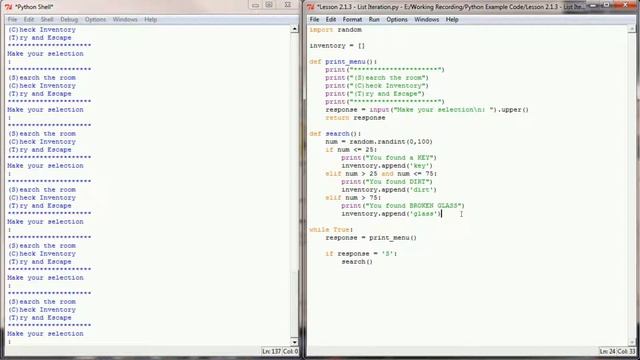Screen dimensions: 640x360
Task: Click the print 'You found BROKEN GLASS' line
Action: coord(403,206)
